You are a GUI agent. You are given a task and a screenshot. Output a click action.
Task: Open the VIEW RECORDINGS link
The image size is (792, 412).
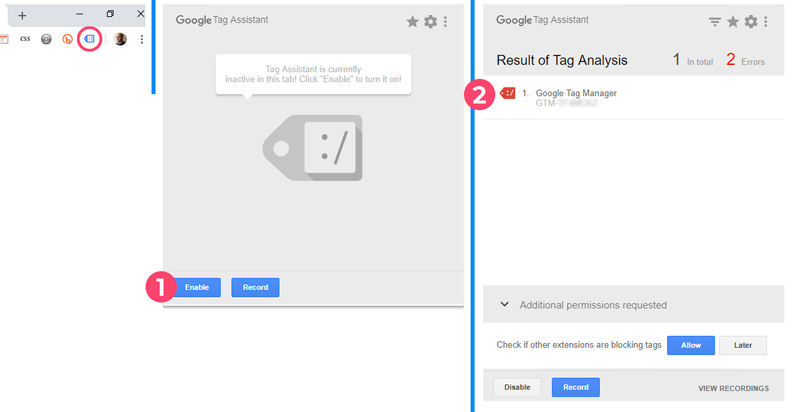point(733,388)
